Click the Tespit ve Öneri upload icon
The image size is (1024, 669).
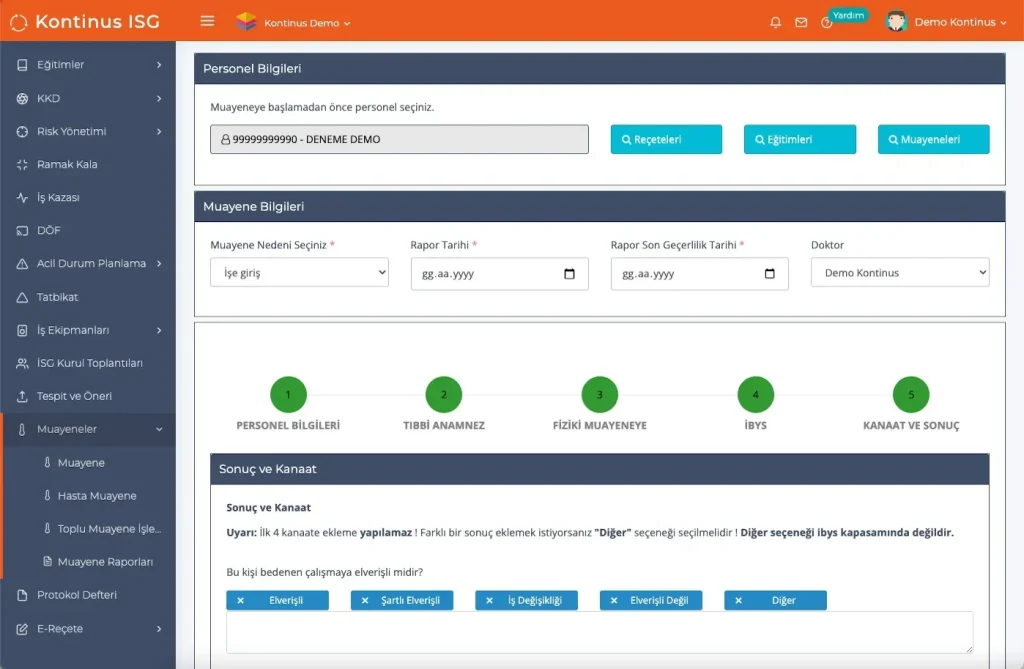click(22, 396)
